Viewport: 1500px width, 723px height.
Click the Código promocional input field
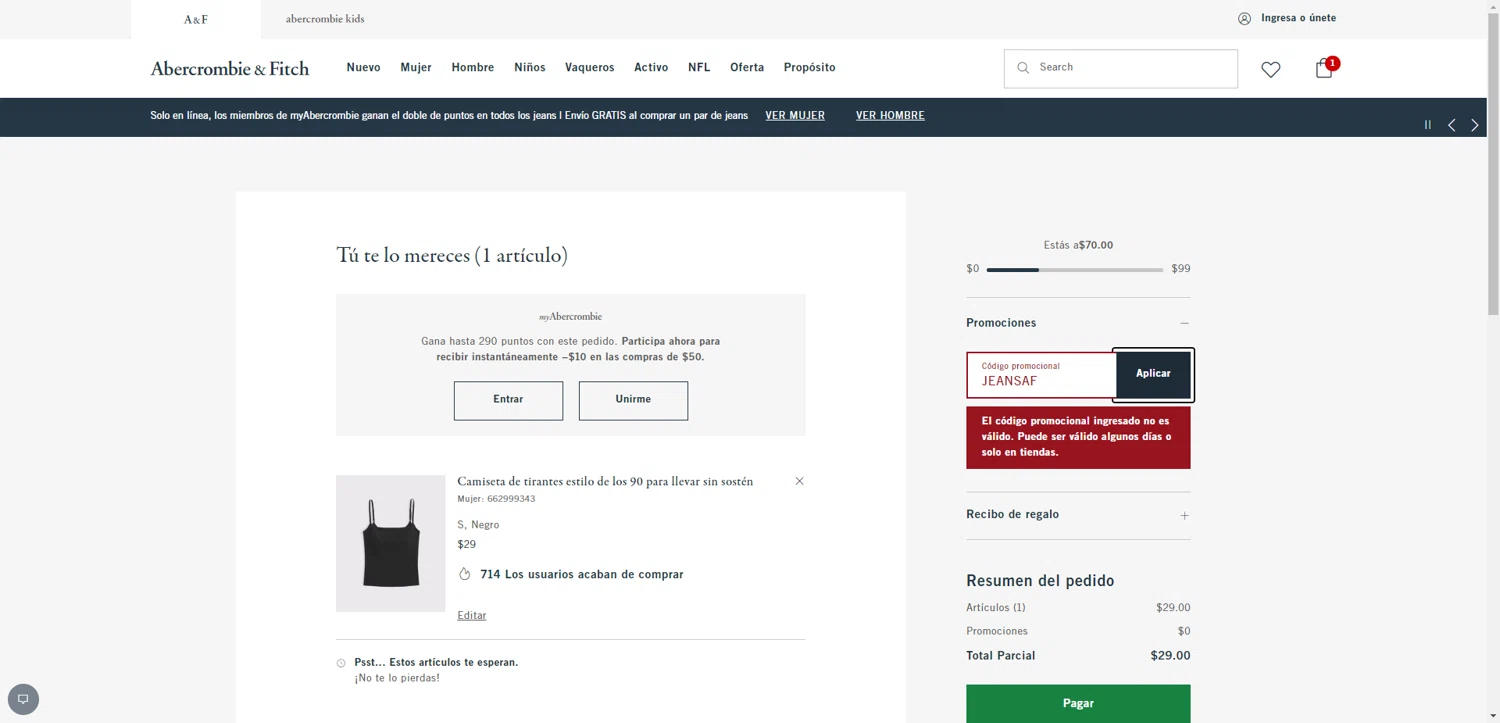tap(1041, 375)
